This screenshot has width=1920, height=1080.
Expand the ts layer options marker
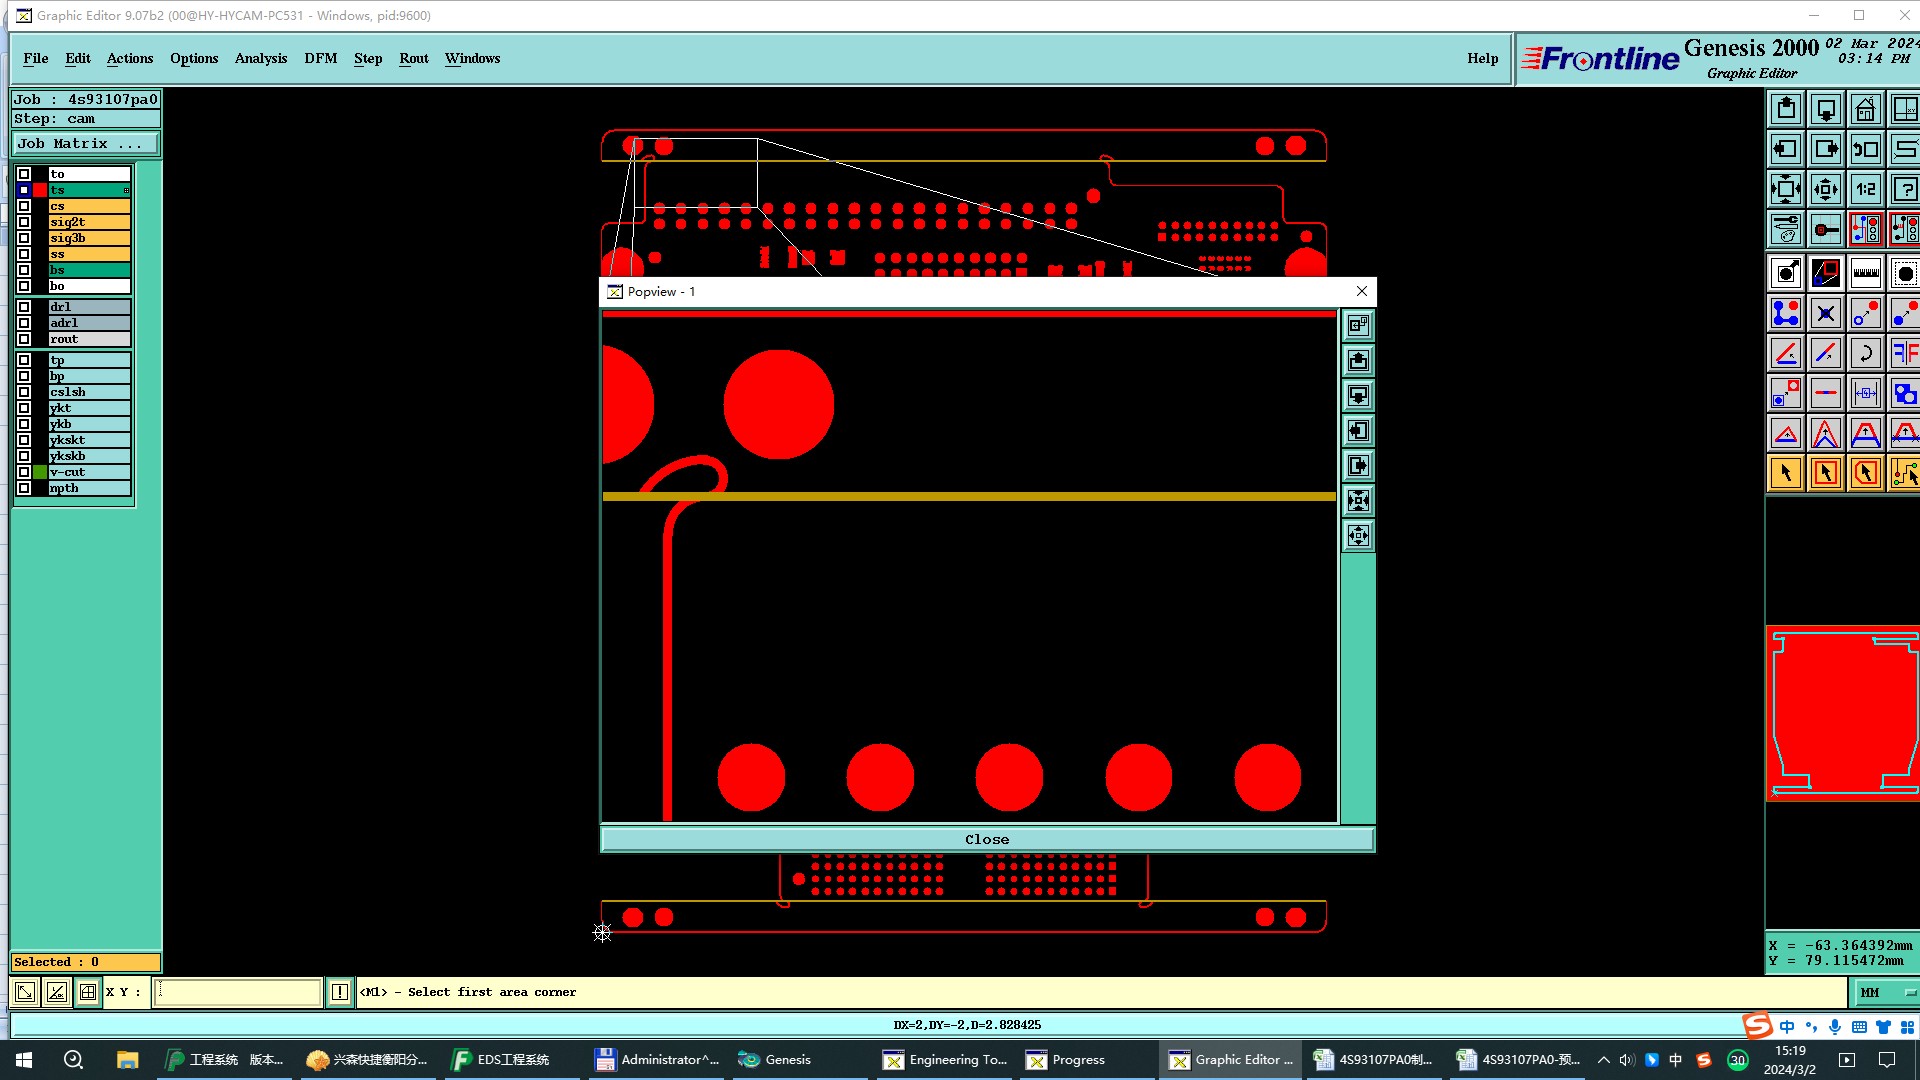[126, 190]
